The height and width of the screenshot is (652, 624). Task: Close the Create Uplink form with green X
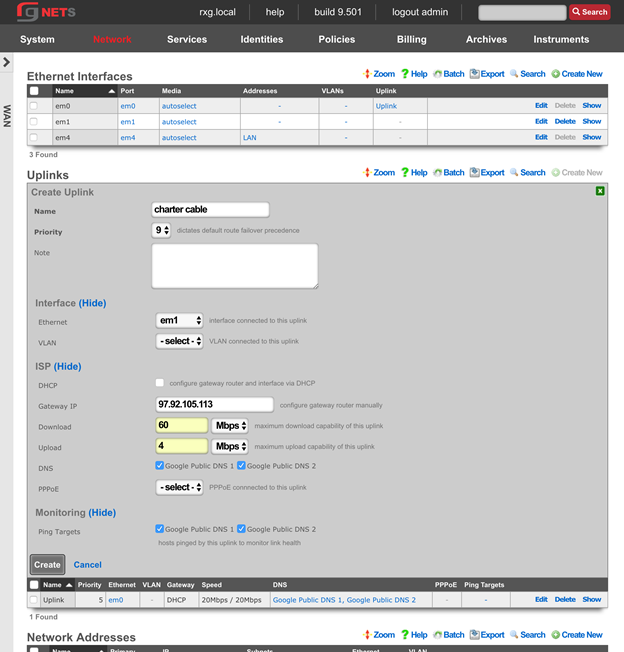[600, 190]
